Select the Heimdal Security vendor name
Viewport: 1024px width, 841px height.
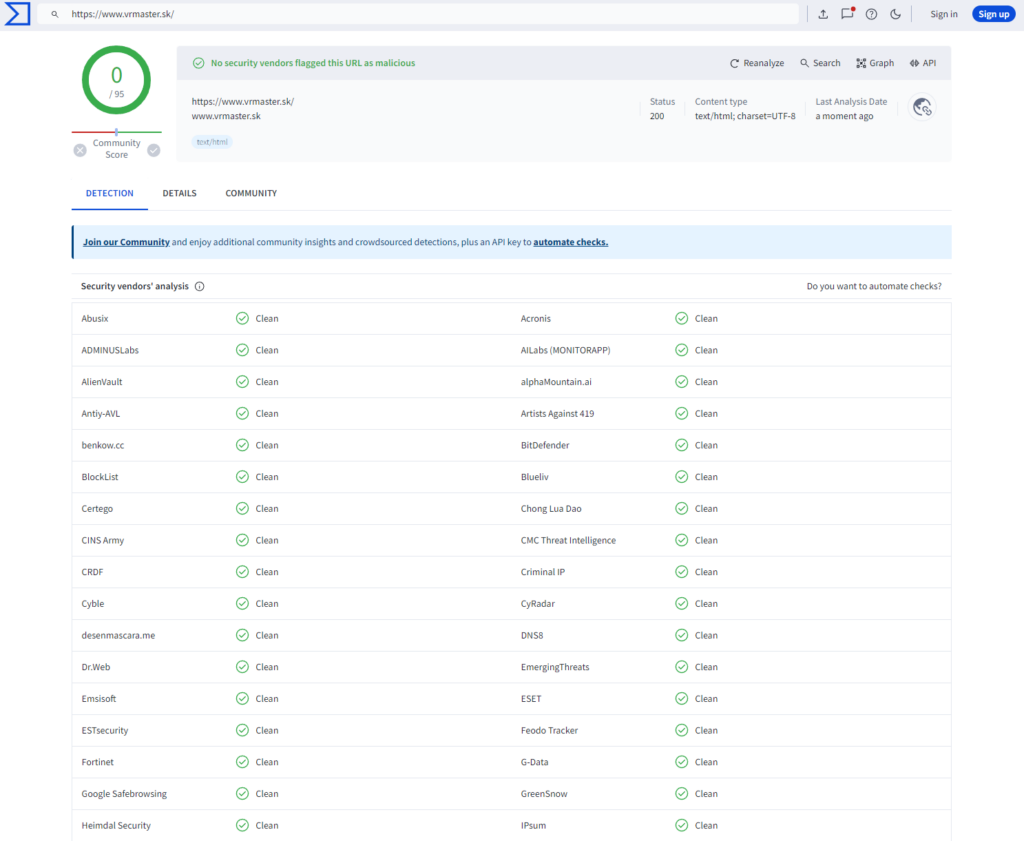(x=116, y=826)
